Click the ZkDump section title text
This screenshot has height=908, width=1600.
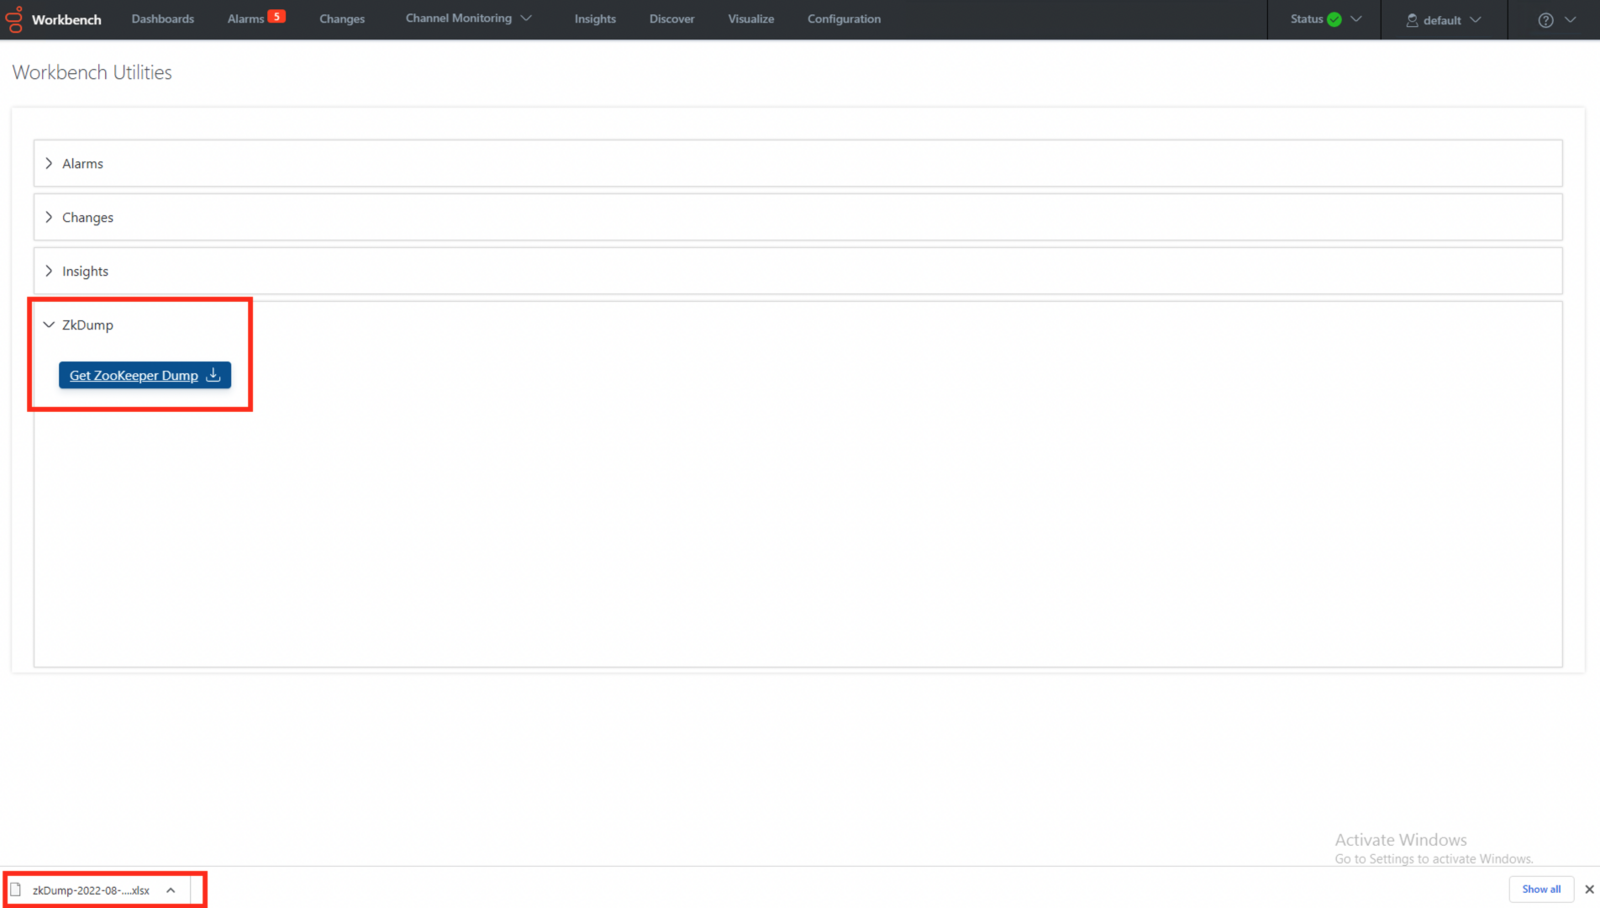(x=88, y=325)
